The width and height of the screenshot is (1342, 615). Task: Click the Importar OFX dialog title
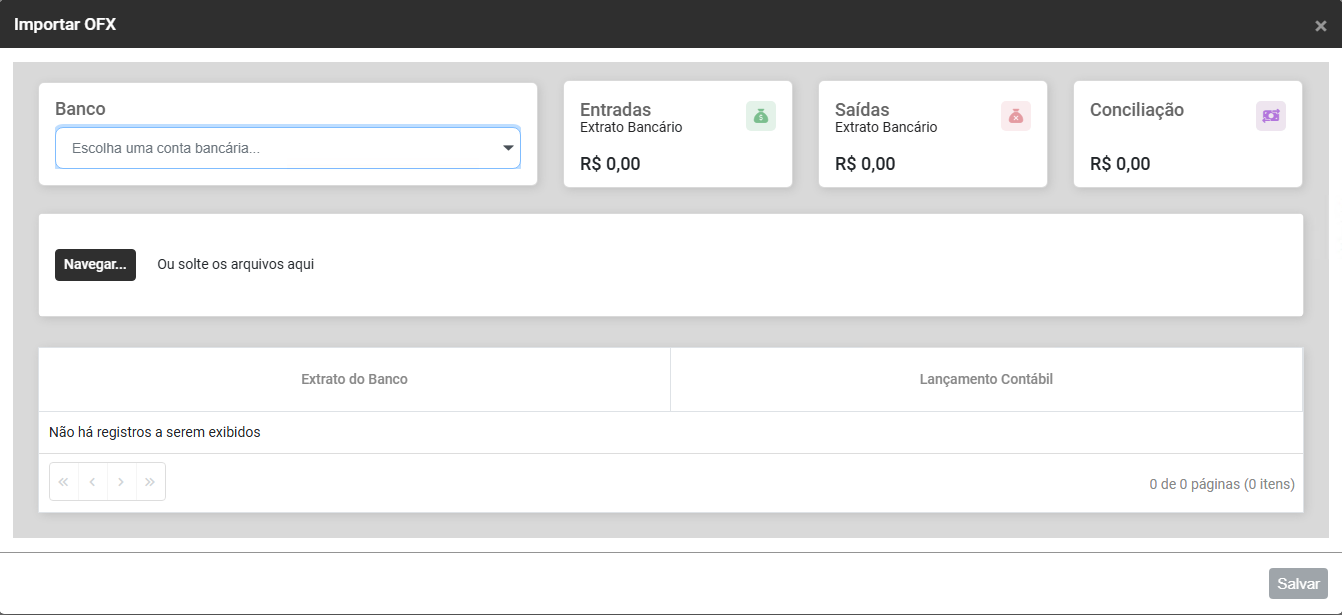pyautogui.click(x=65, y=24)
